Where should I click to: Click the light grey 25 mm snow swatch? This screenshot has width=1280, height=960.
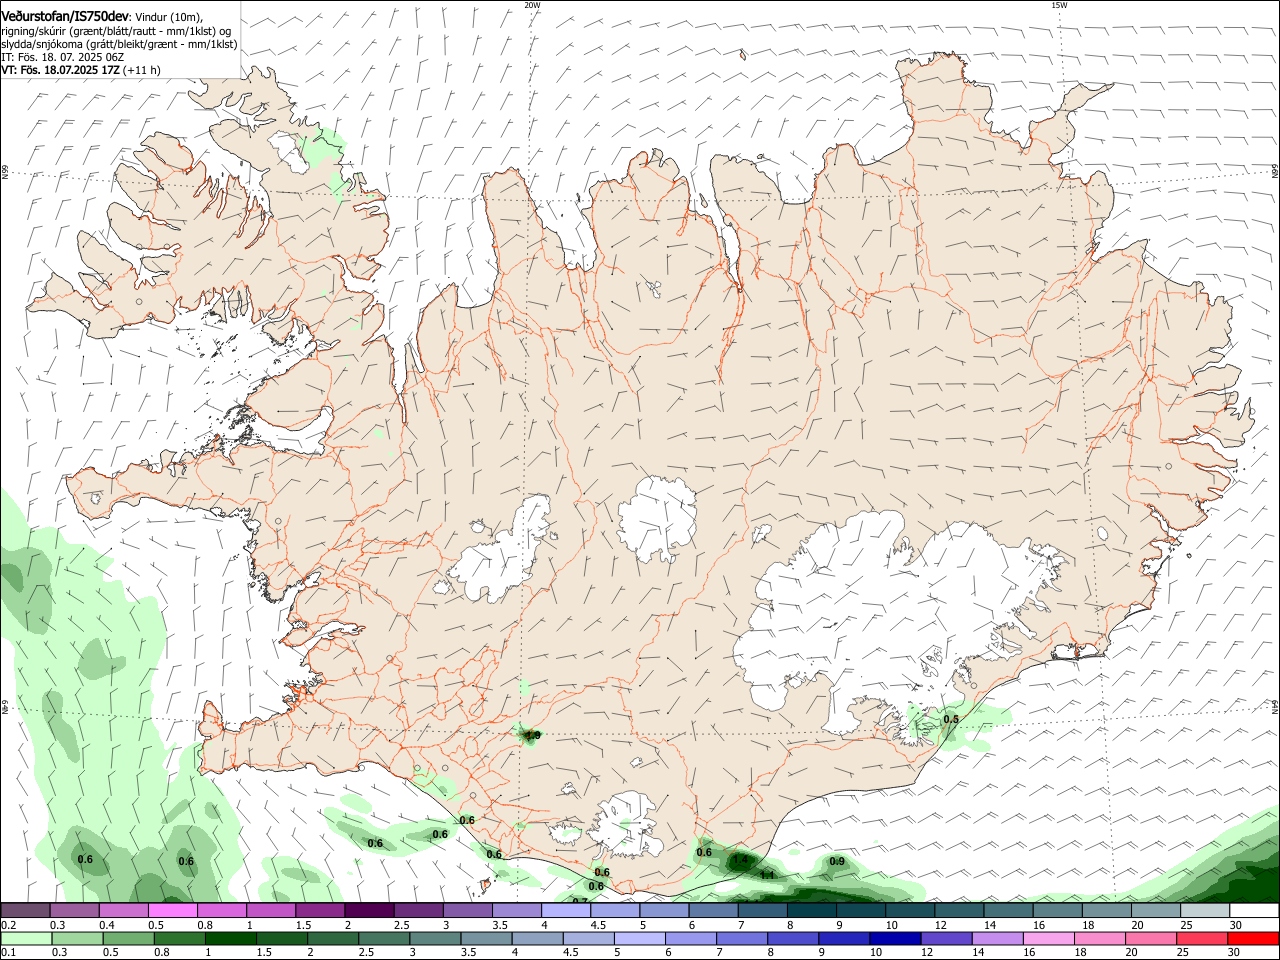[1205, 911]
